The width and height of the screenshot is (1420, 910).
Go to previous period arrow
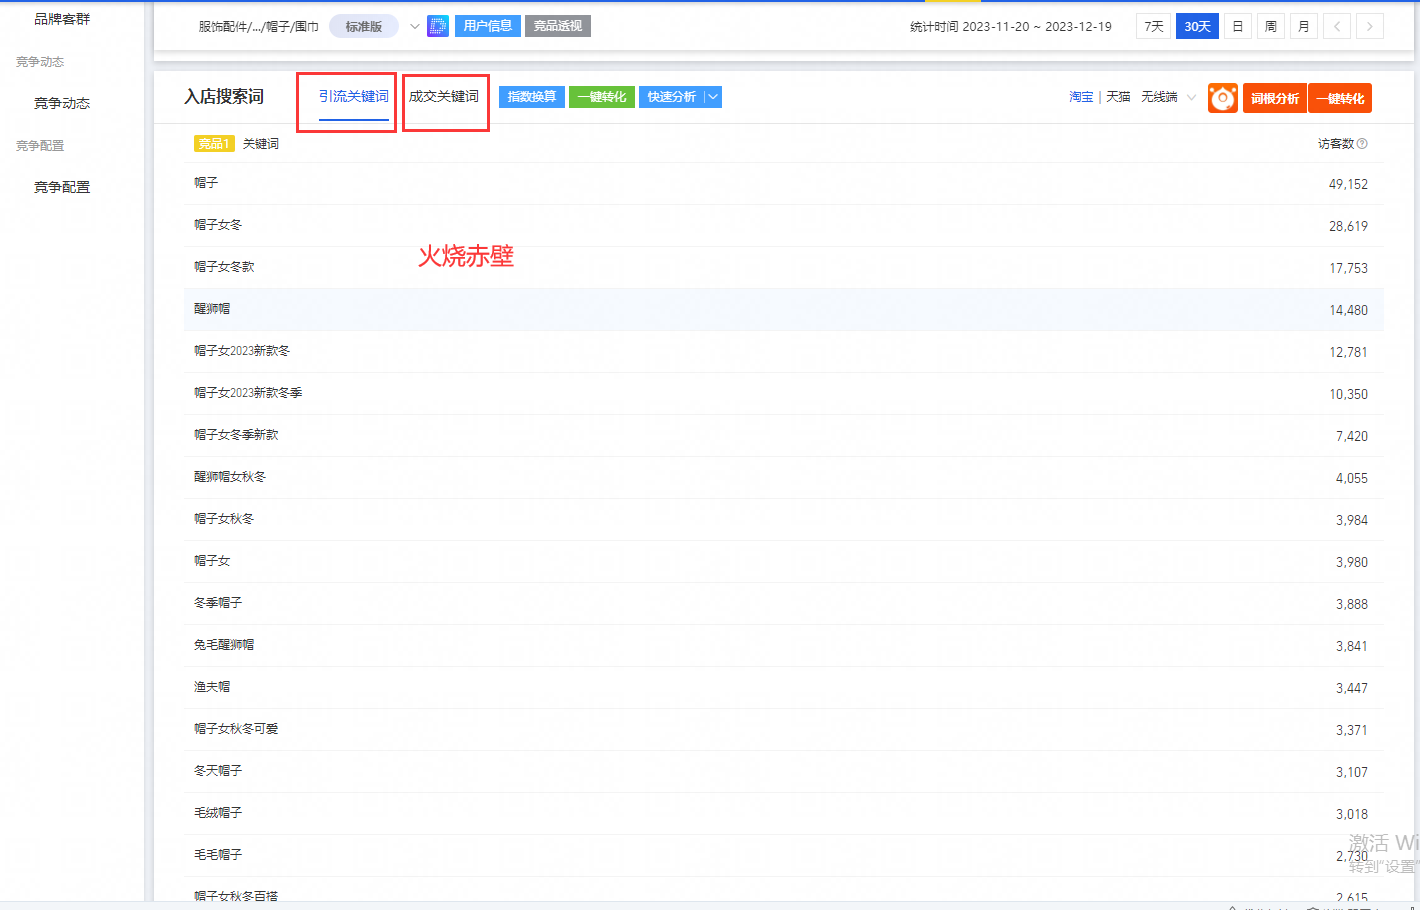(x=1337, y=27)
